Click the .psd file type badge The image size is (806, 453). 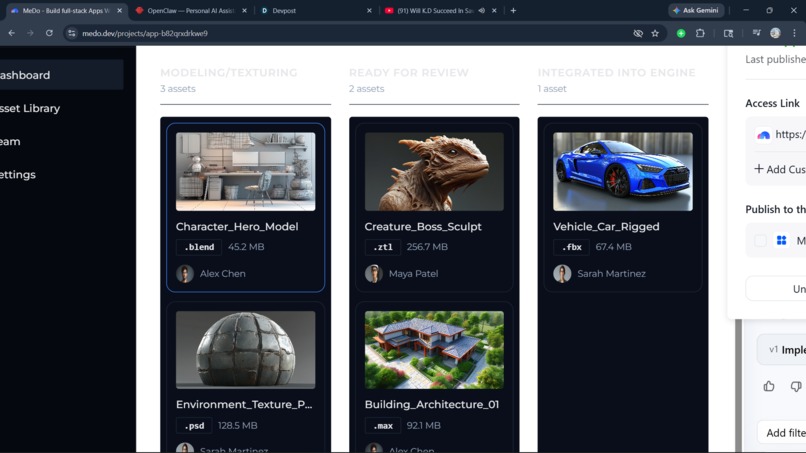pyautogui.click(x=194, y=426)
